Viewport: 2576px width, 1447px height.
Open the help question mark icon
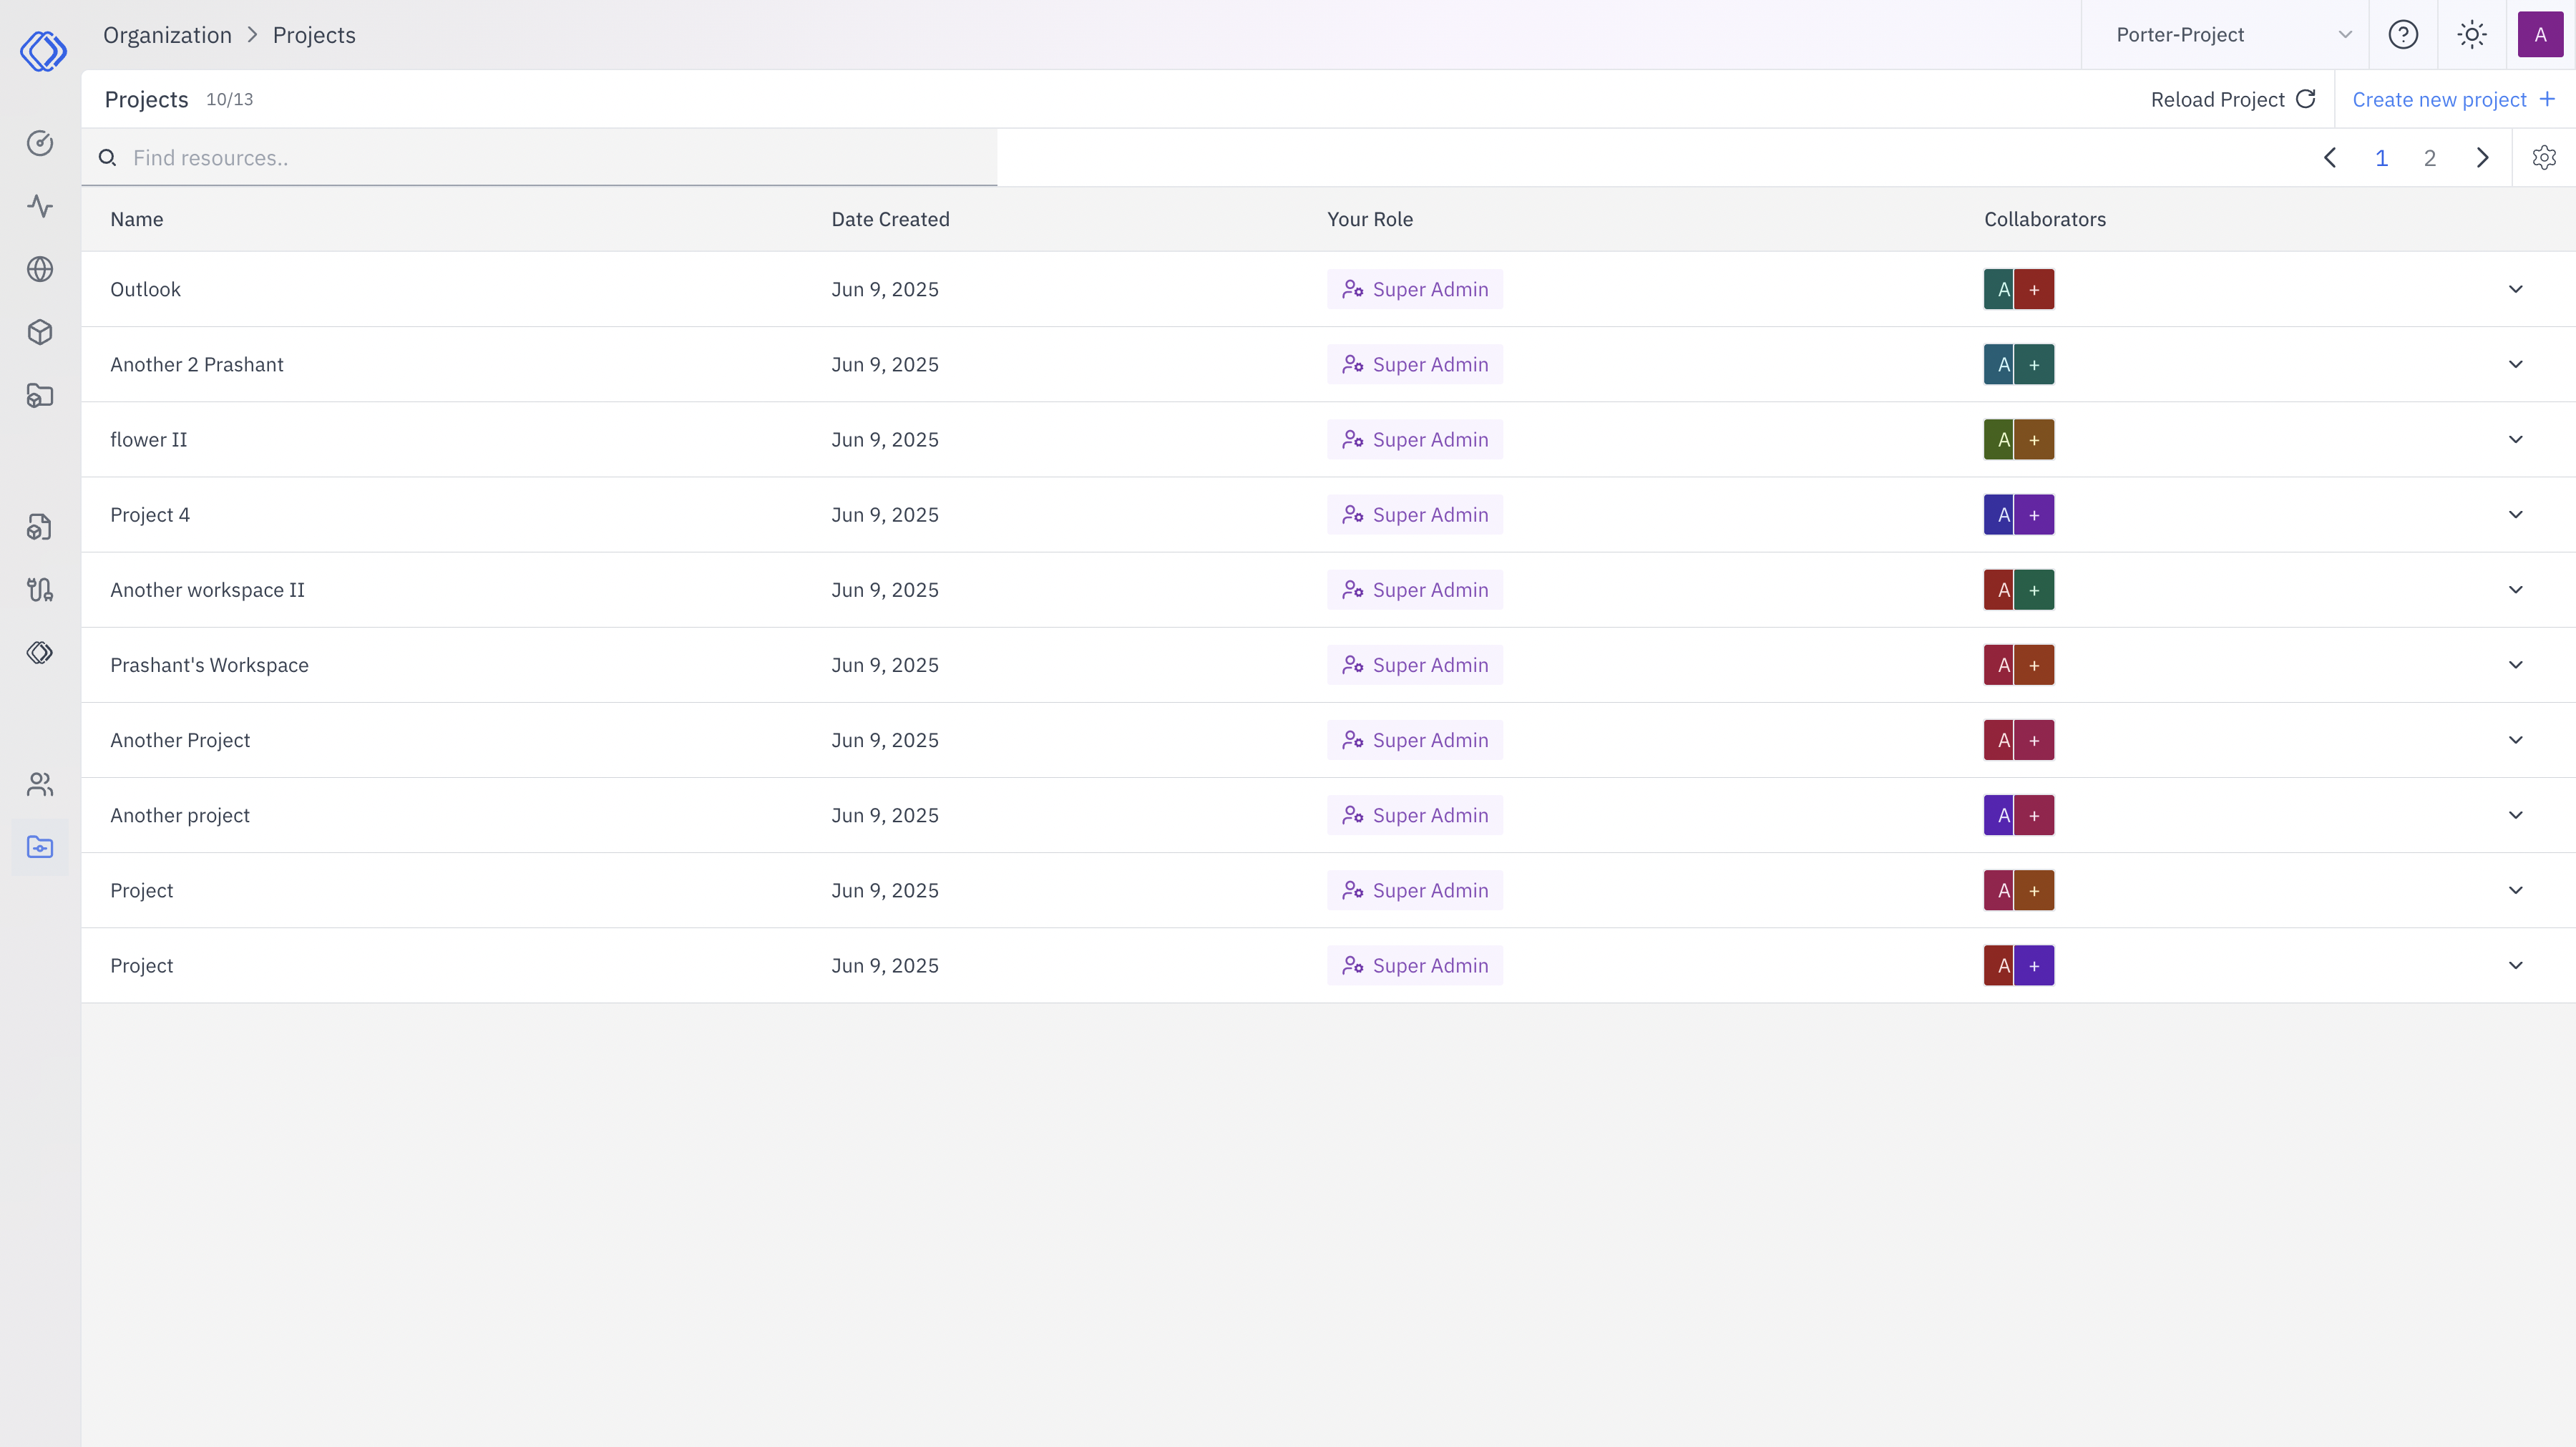tap(2403, 34)
